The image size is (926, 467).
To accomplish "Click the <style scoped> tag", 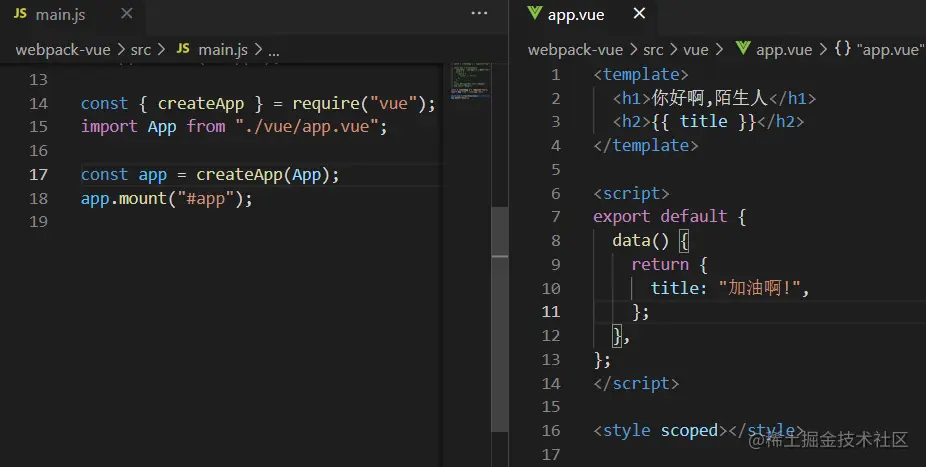I will tap(660, 431).
